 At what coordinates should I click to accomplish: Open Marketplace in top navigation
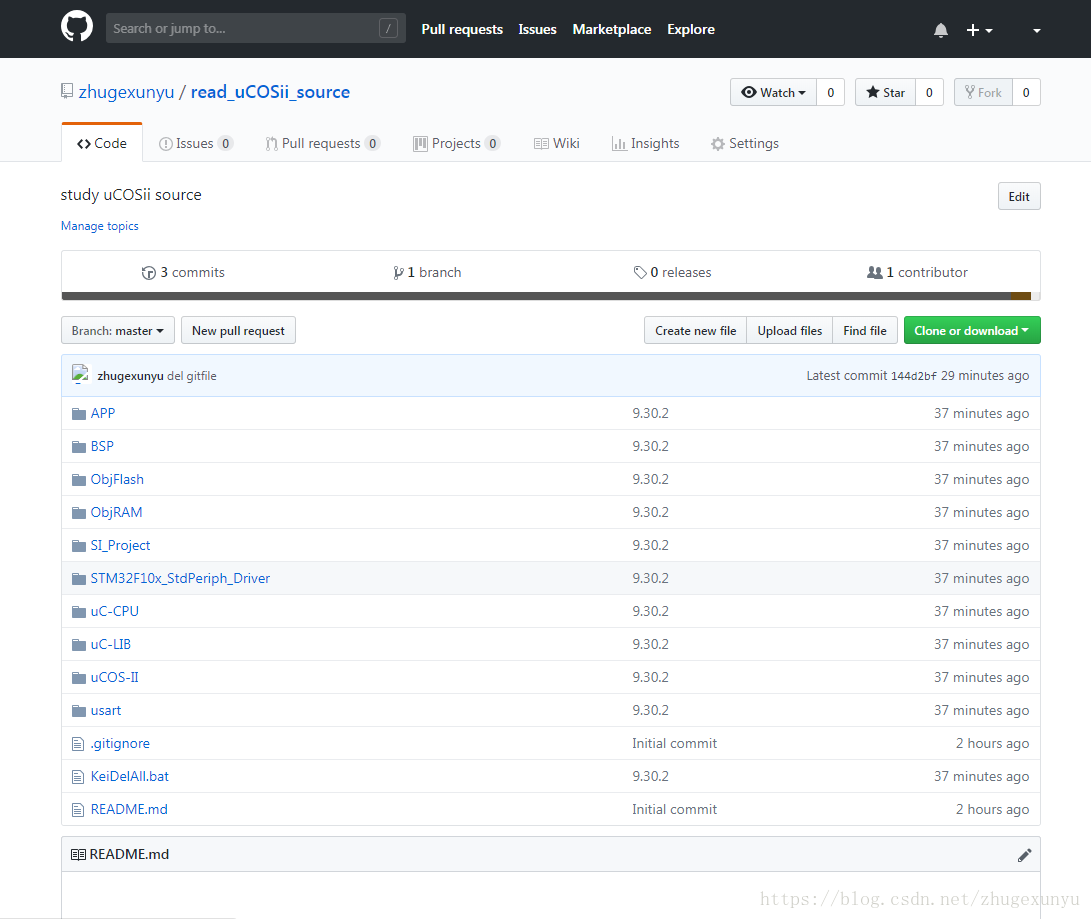(612, 29)
